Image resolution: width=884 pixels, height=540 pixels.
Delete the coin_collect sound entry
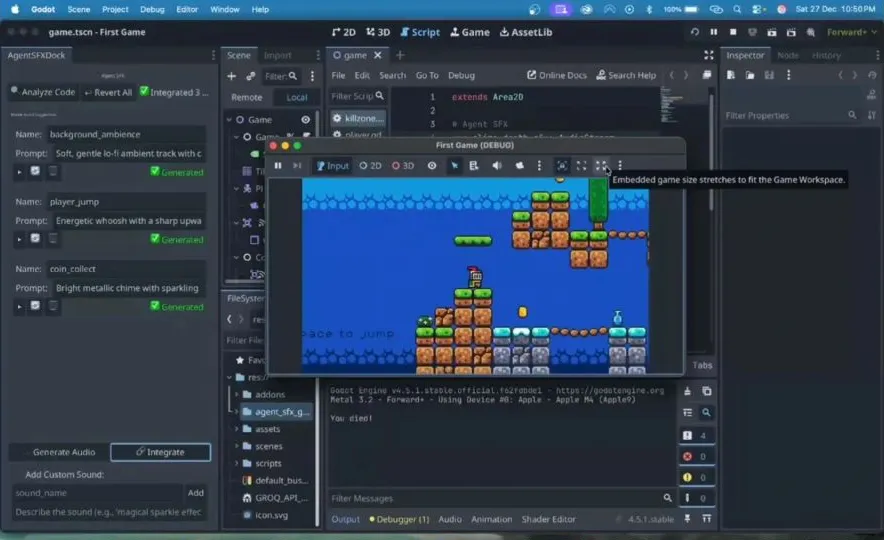(53, 306)
